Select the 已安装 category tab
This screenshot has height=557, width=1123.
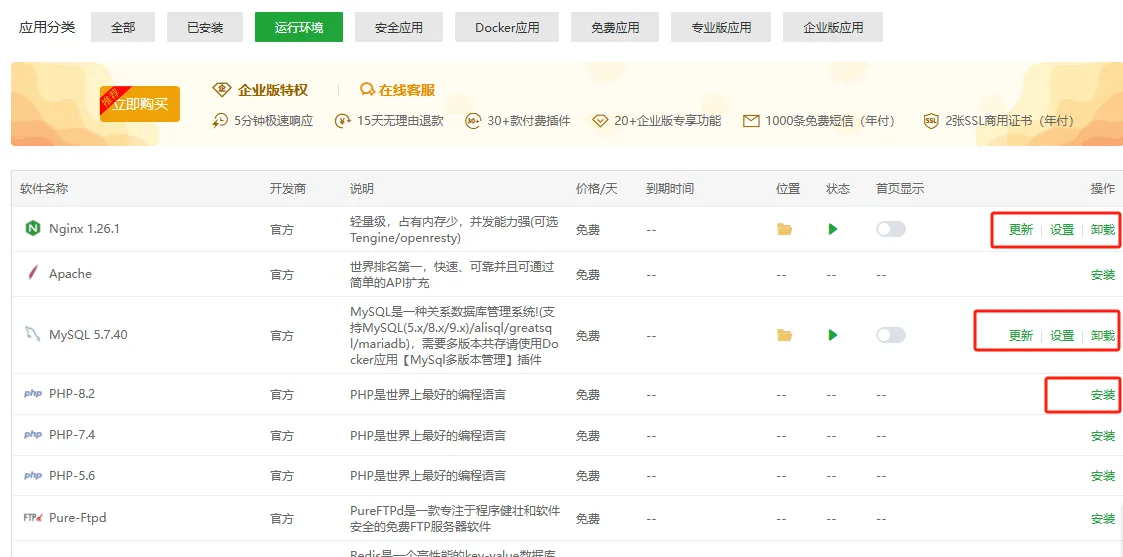pos(205,27)
